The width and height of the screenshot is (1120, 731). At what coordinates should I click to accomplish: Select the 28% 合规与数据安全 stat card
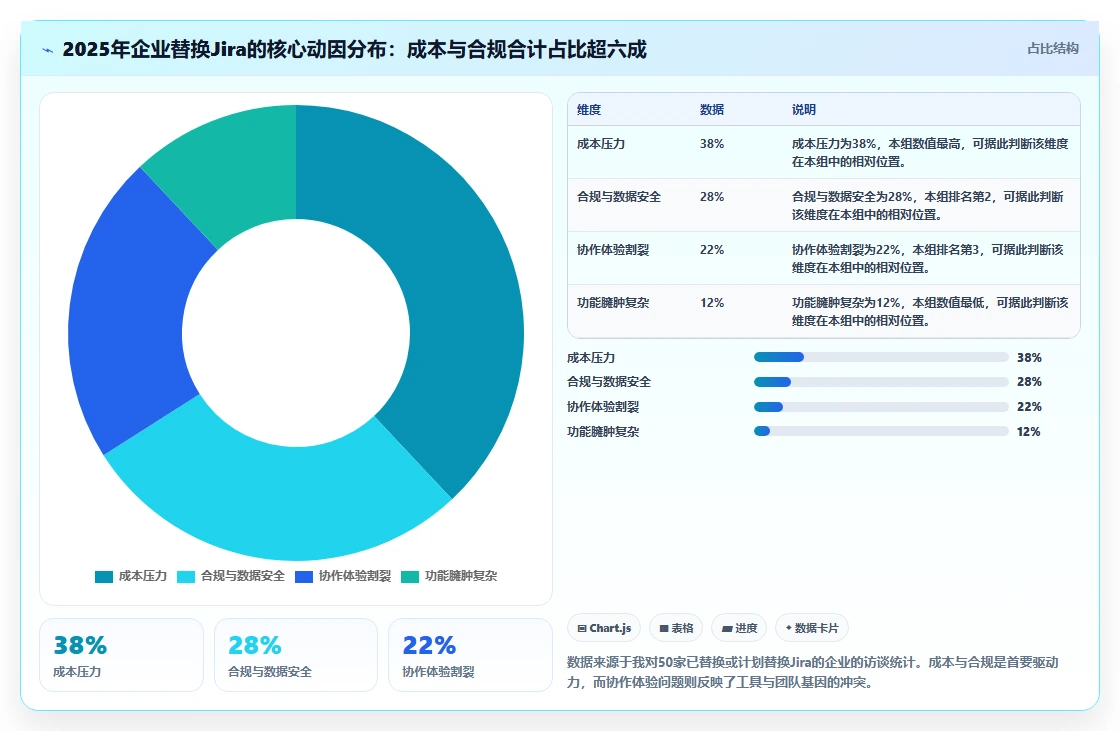[x=296, y=655]
